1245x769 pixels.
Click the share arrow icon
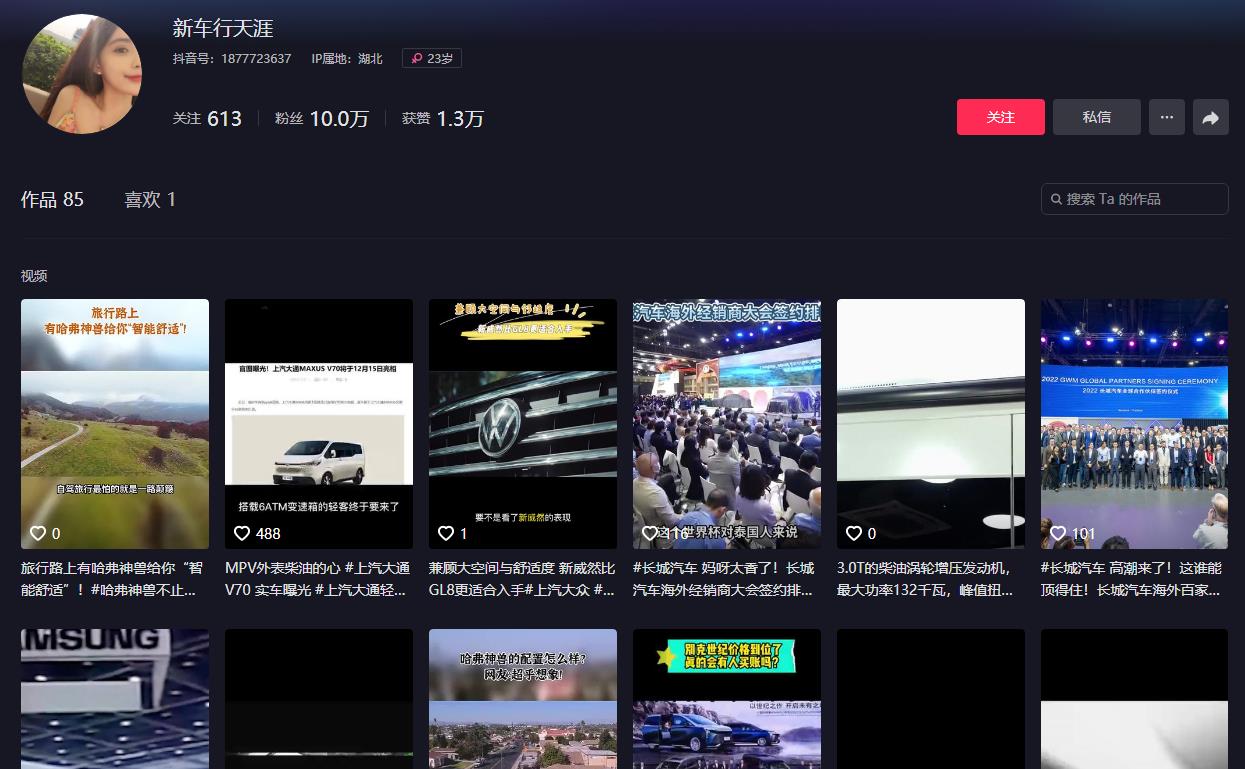1210,117
